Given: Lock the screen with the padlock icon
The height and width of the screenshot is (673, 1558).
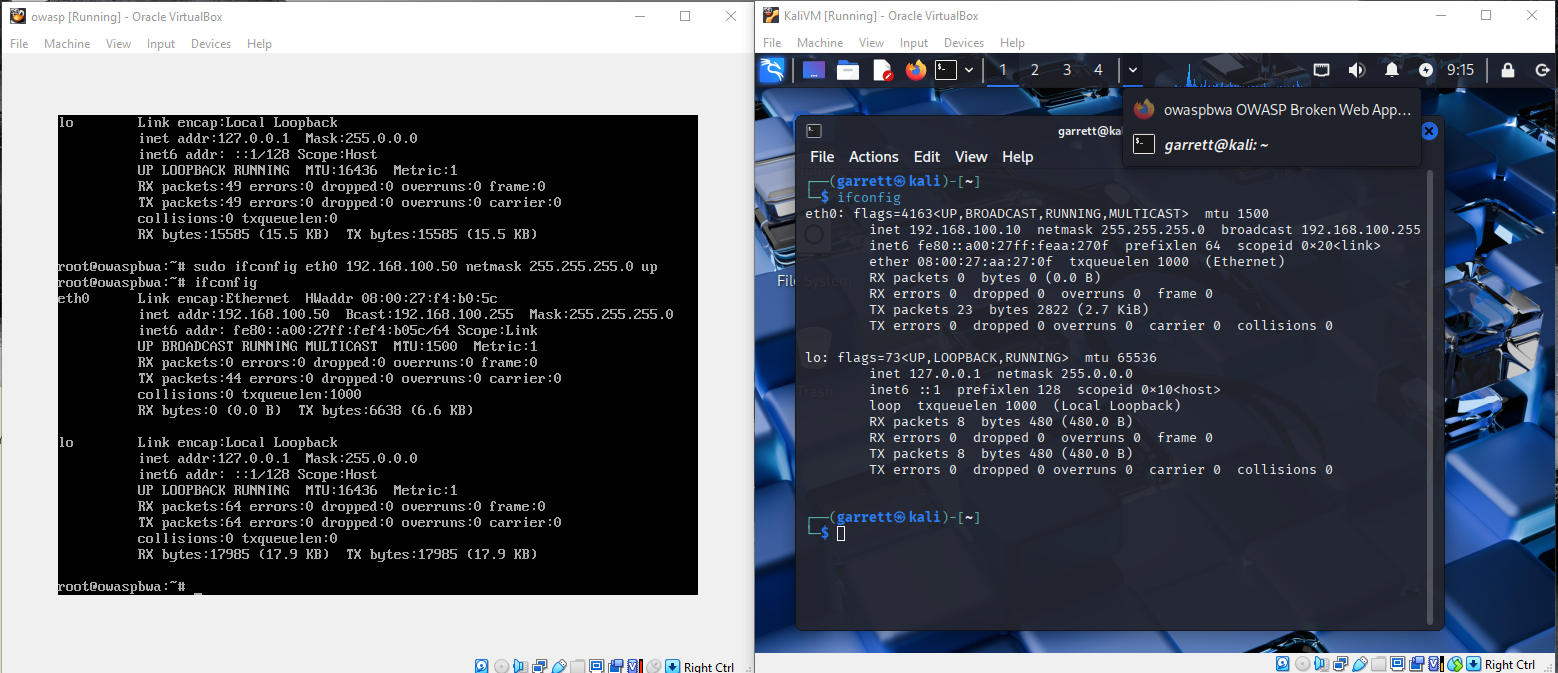Looking at the screenshot, I should click(x=1508, y=70).
